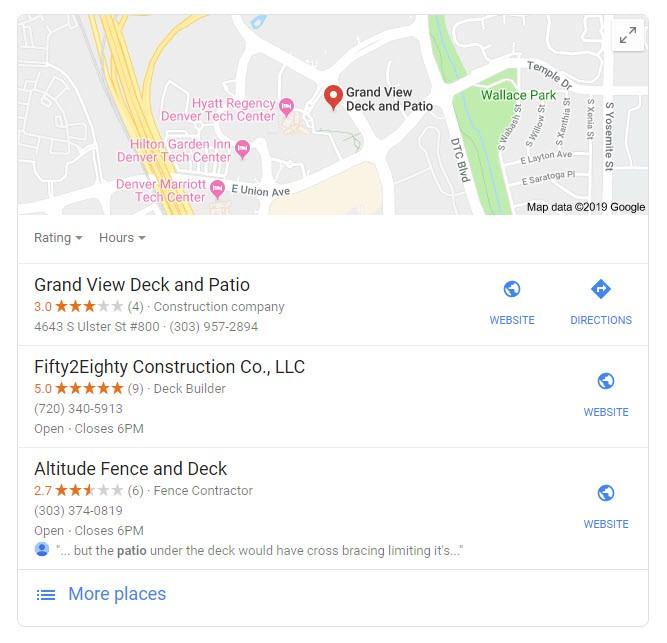Screen dimensions: 667x643
Task: Get directions to Grand View Deck and Patio
Action: (x=601, y=289)
